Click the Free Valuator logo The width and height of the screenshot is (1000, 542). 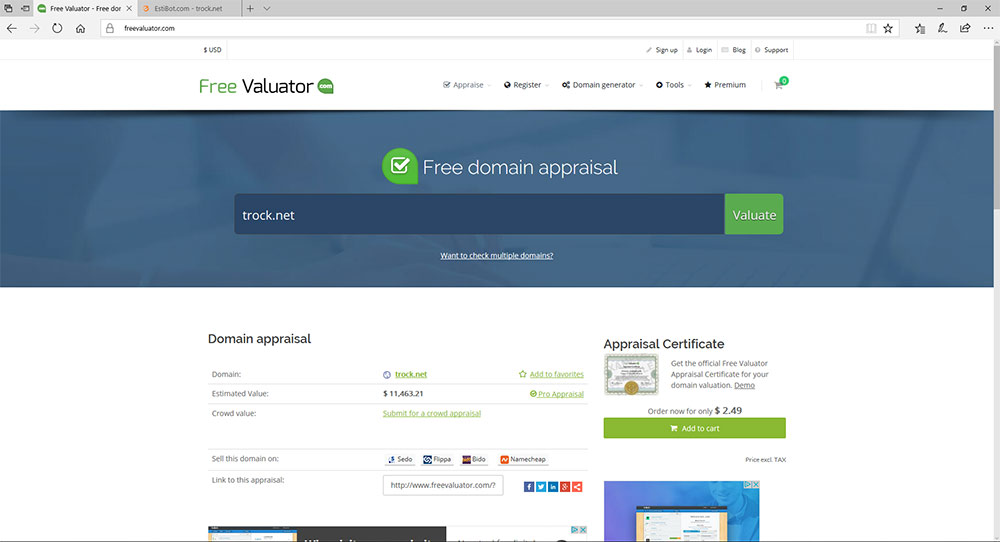(x=266, y=85)
